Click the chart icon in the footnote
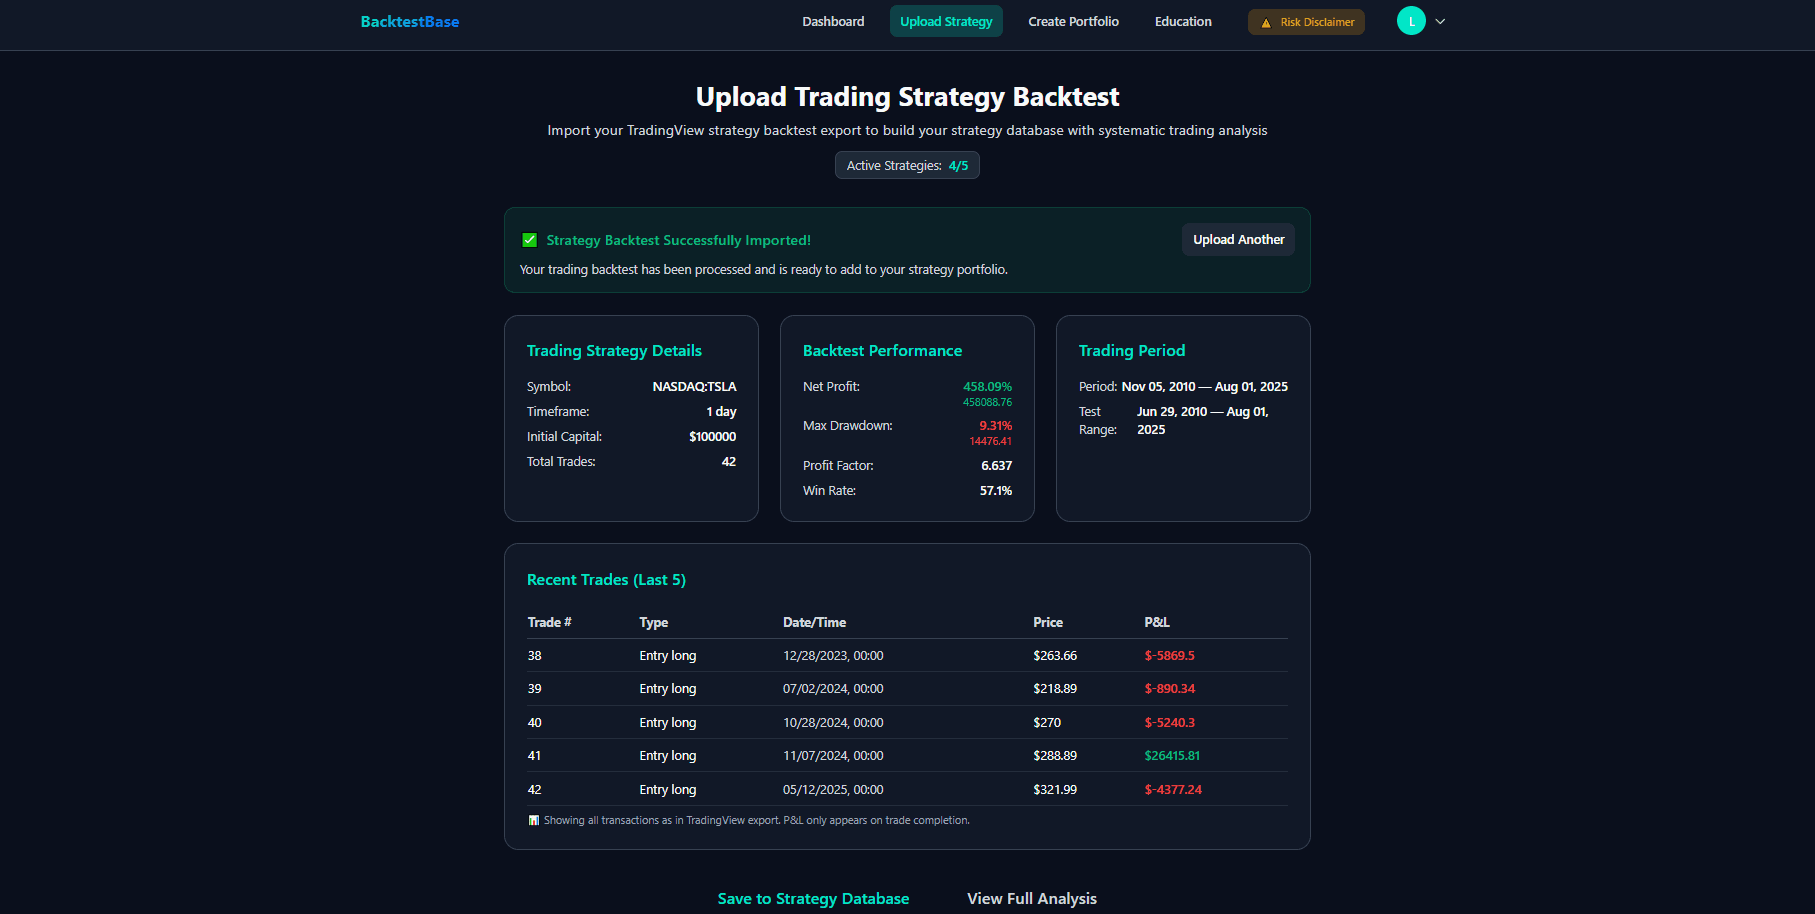This screenshot has height=914, width=1815. tap(533, 820)
